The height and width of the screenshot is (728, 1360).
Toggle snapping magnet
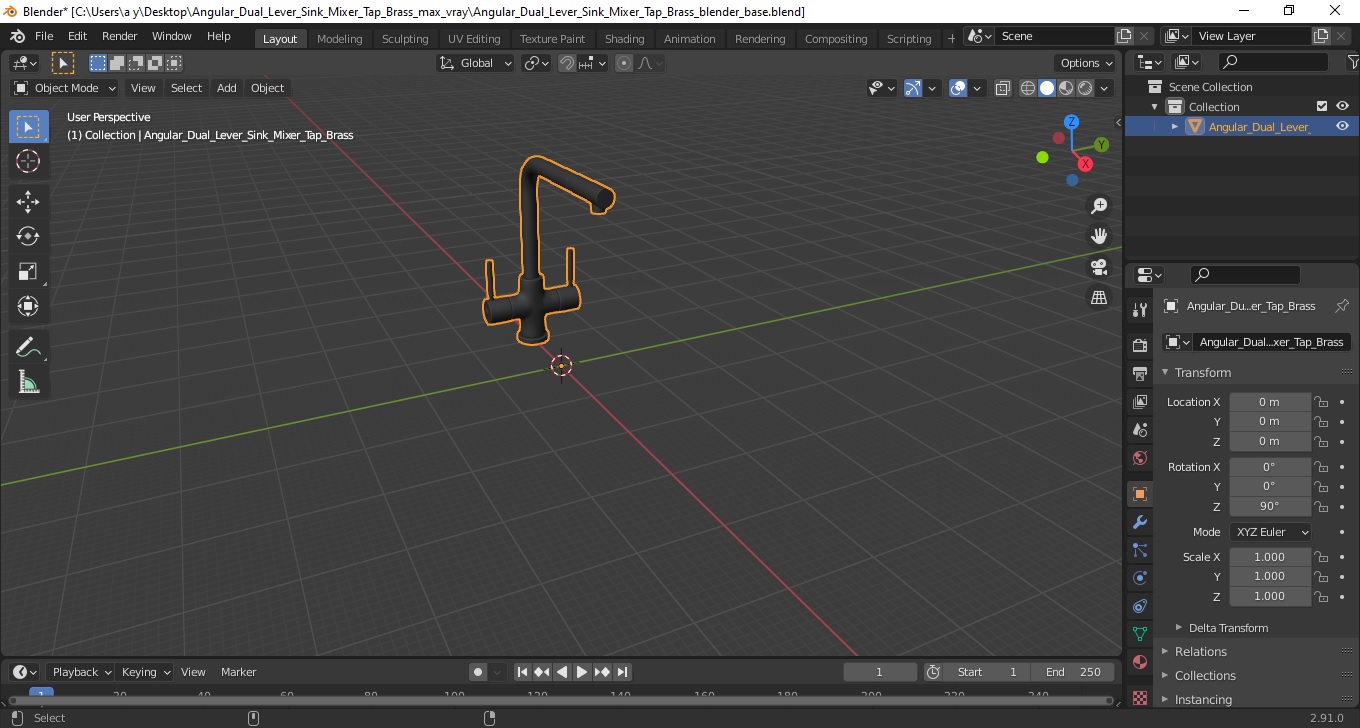567,63
